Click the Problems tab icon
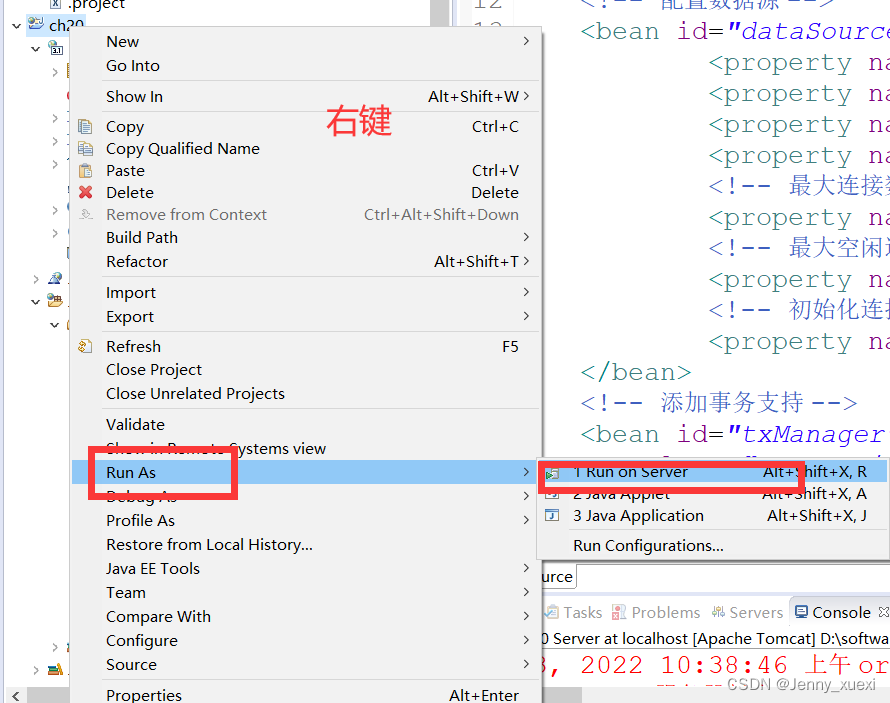The width and height of the screenshot is (890, 703). pyautogui.click(x=619, y=612)
